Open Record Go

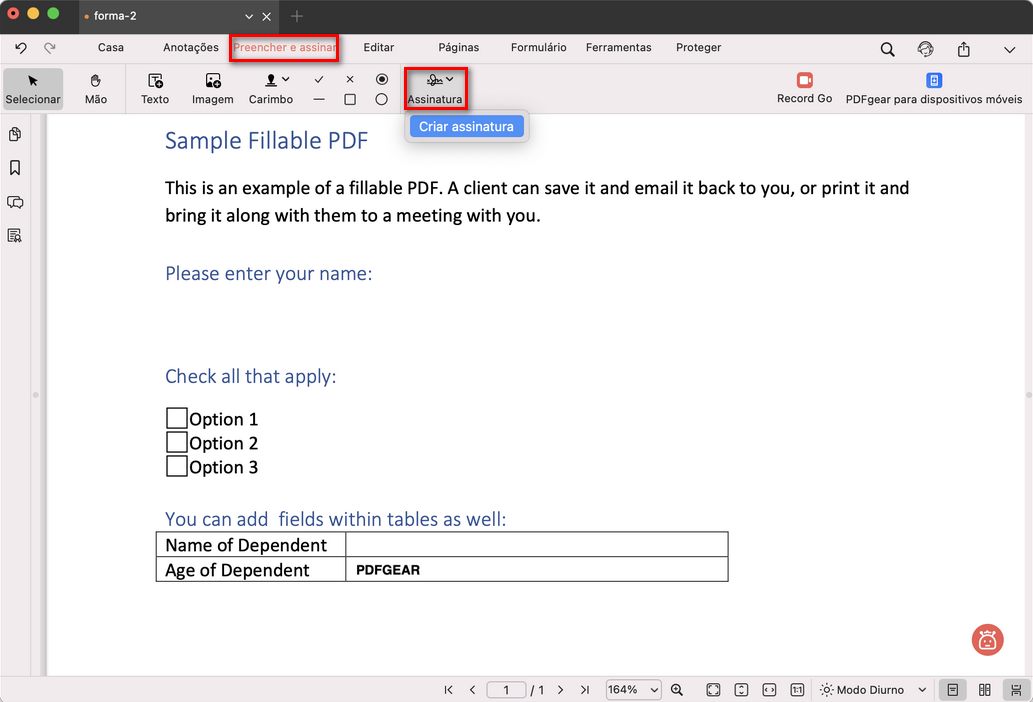point(804,88)
